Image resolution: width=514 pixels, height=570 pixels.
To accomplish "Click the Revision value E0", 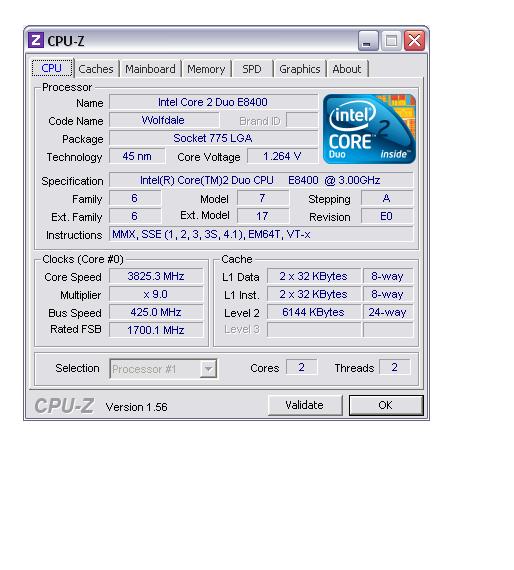I will 387,216.
